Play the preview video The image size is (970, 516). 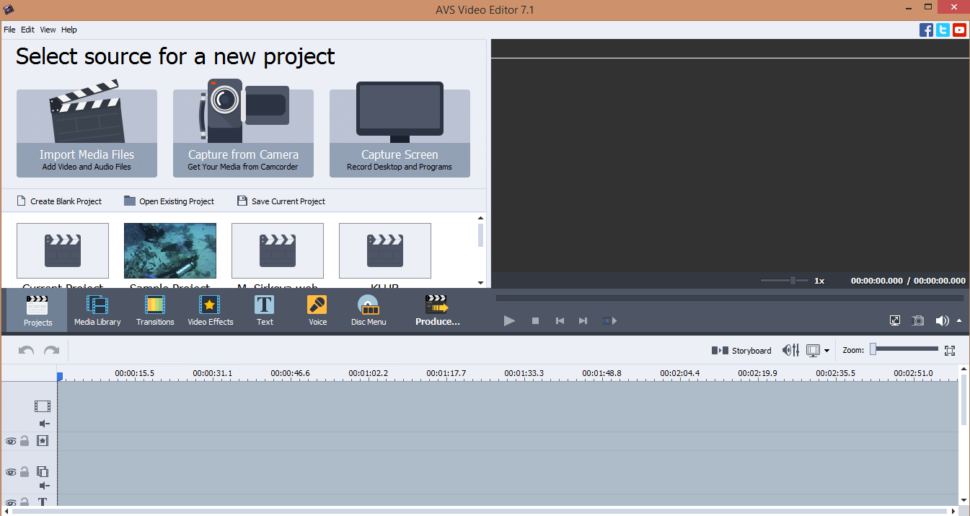(x=509, y=320)
